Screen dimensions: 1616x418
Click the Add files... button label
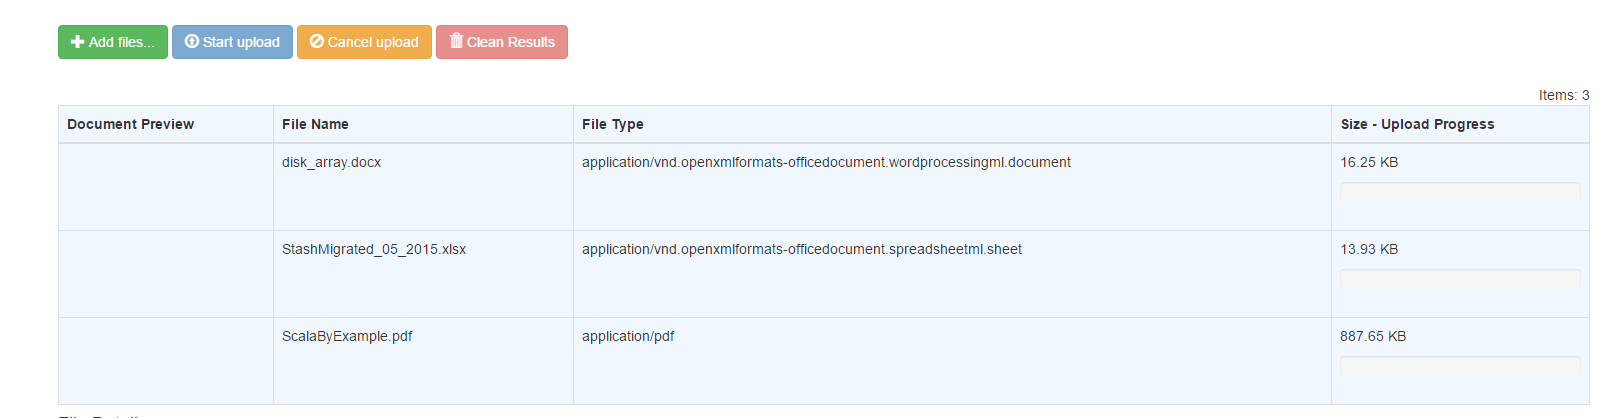pyautogui.click(x=122, y=42)
